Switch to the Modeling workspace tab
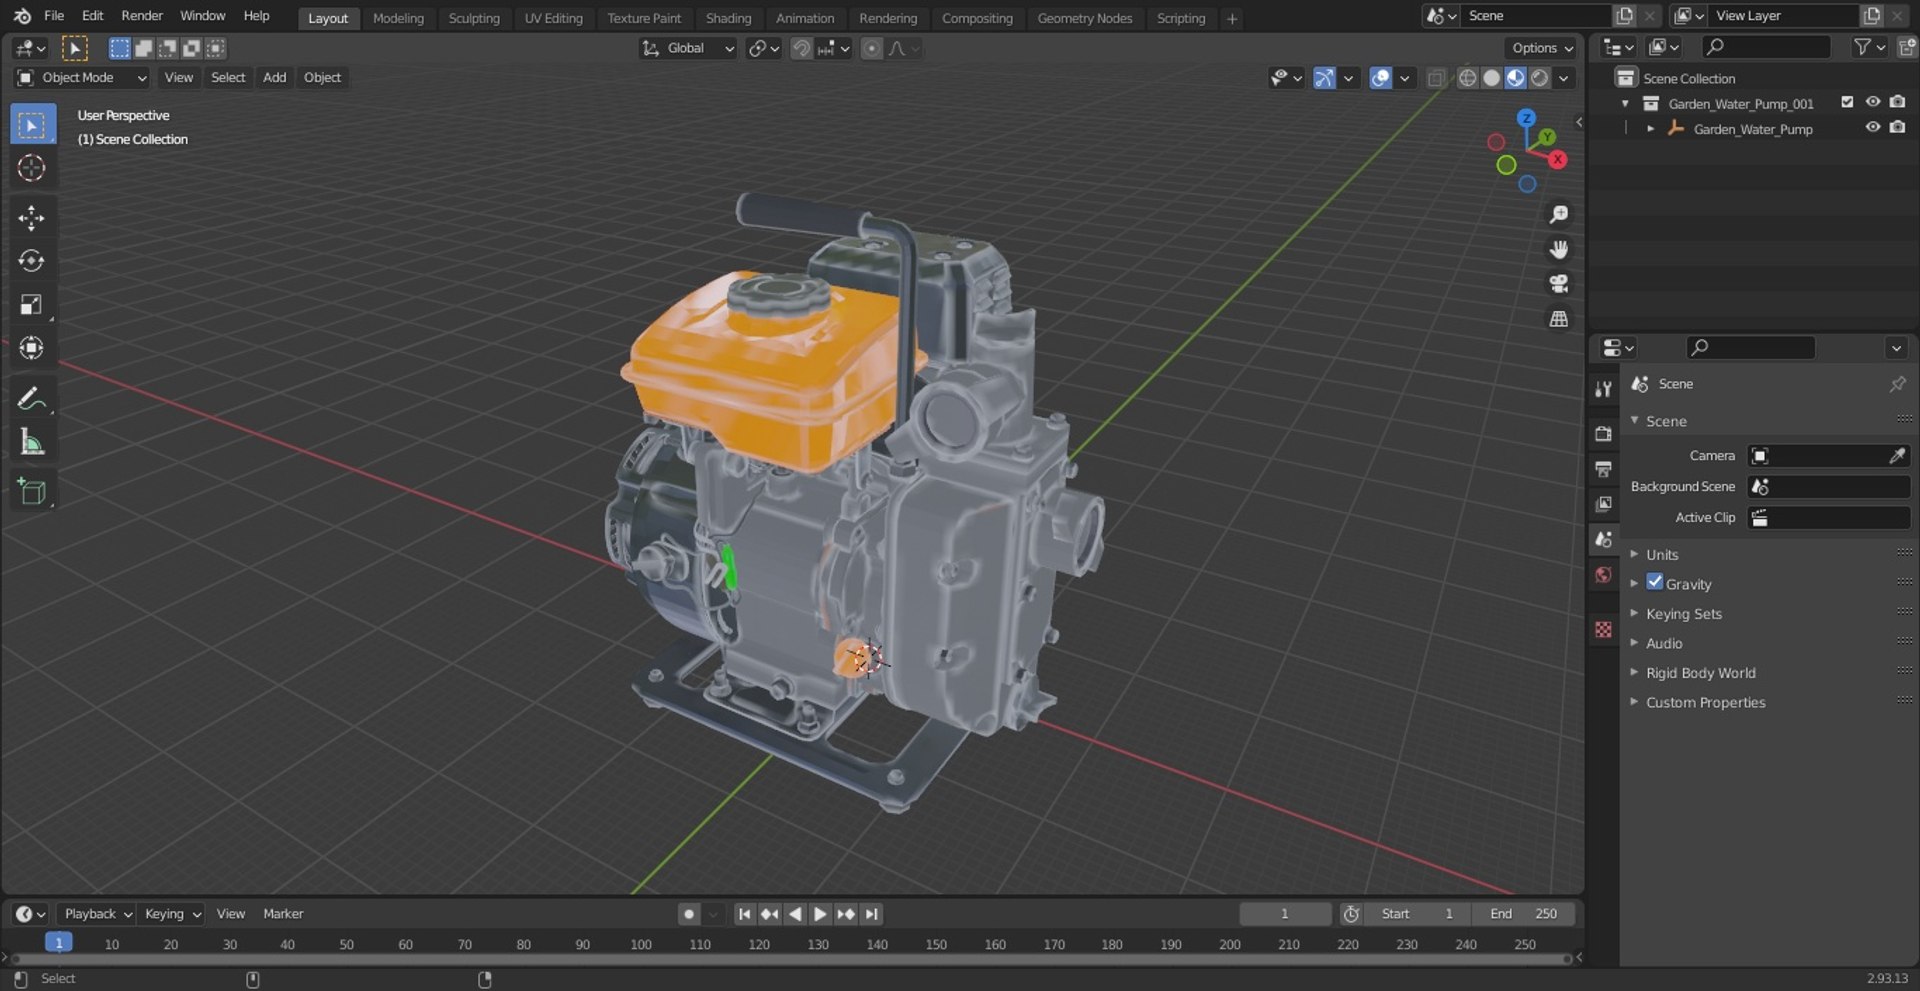 [x=398, y=18]
